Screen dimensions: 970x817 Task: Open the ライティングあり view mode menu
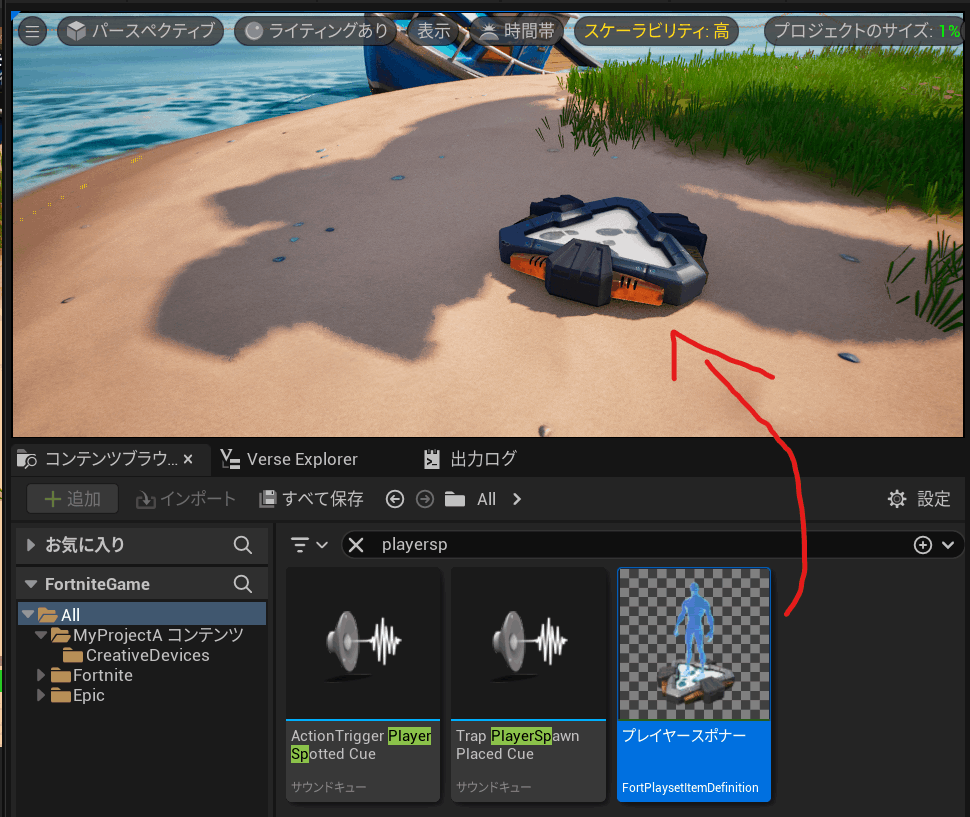pyautogui.click(x=315, y=30)
